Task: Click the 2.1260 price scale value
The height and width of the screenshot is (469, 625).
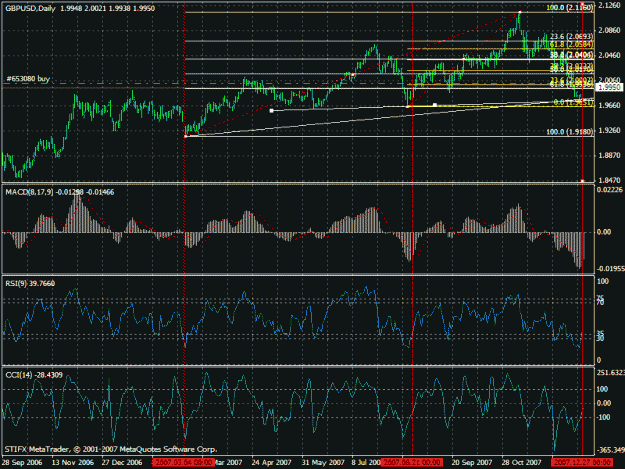Action: coord(610,5)
